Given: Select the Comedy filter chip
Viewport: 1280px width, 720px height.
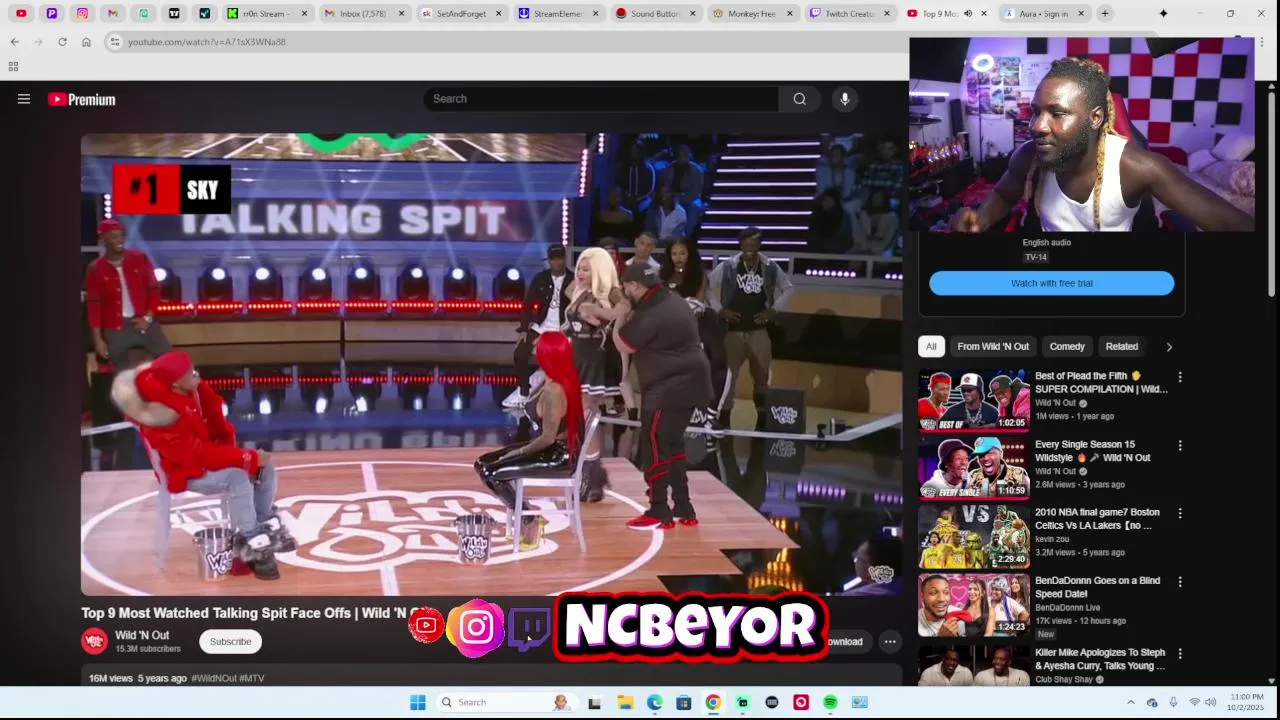Looking at the screenshot, I should [1067, 346].
